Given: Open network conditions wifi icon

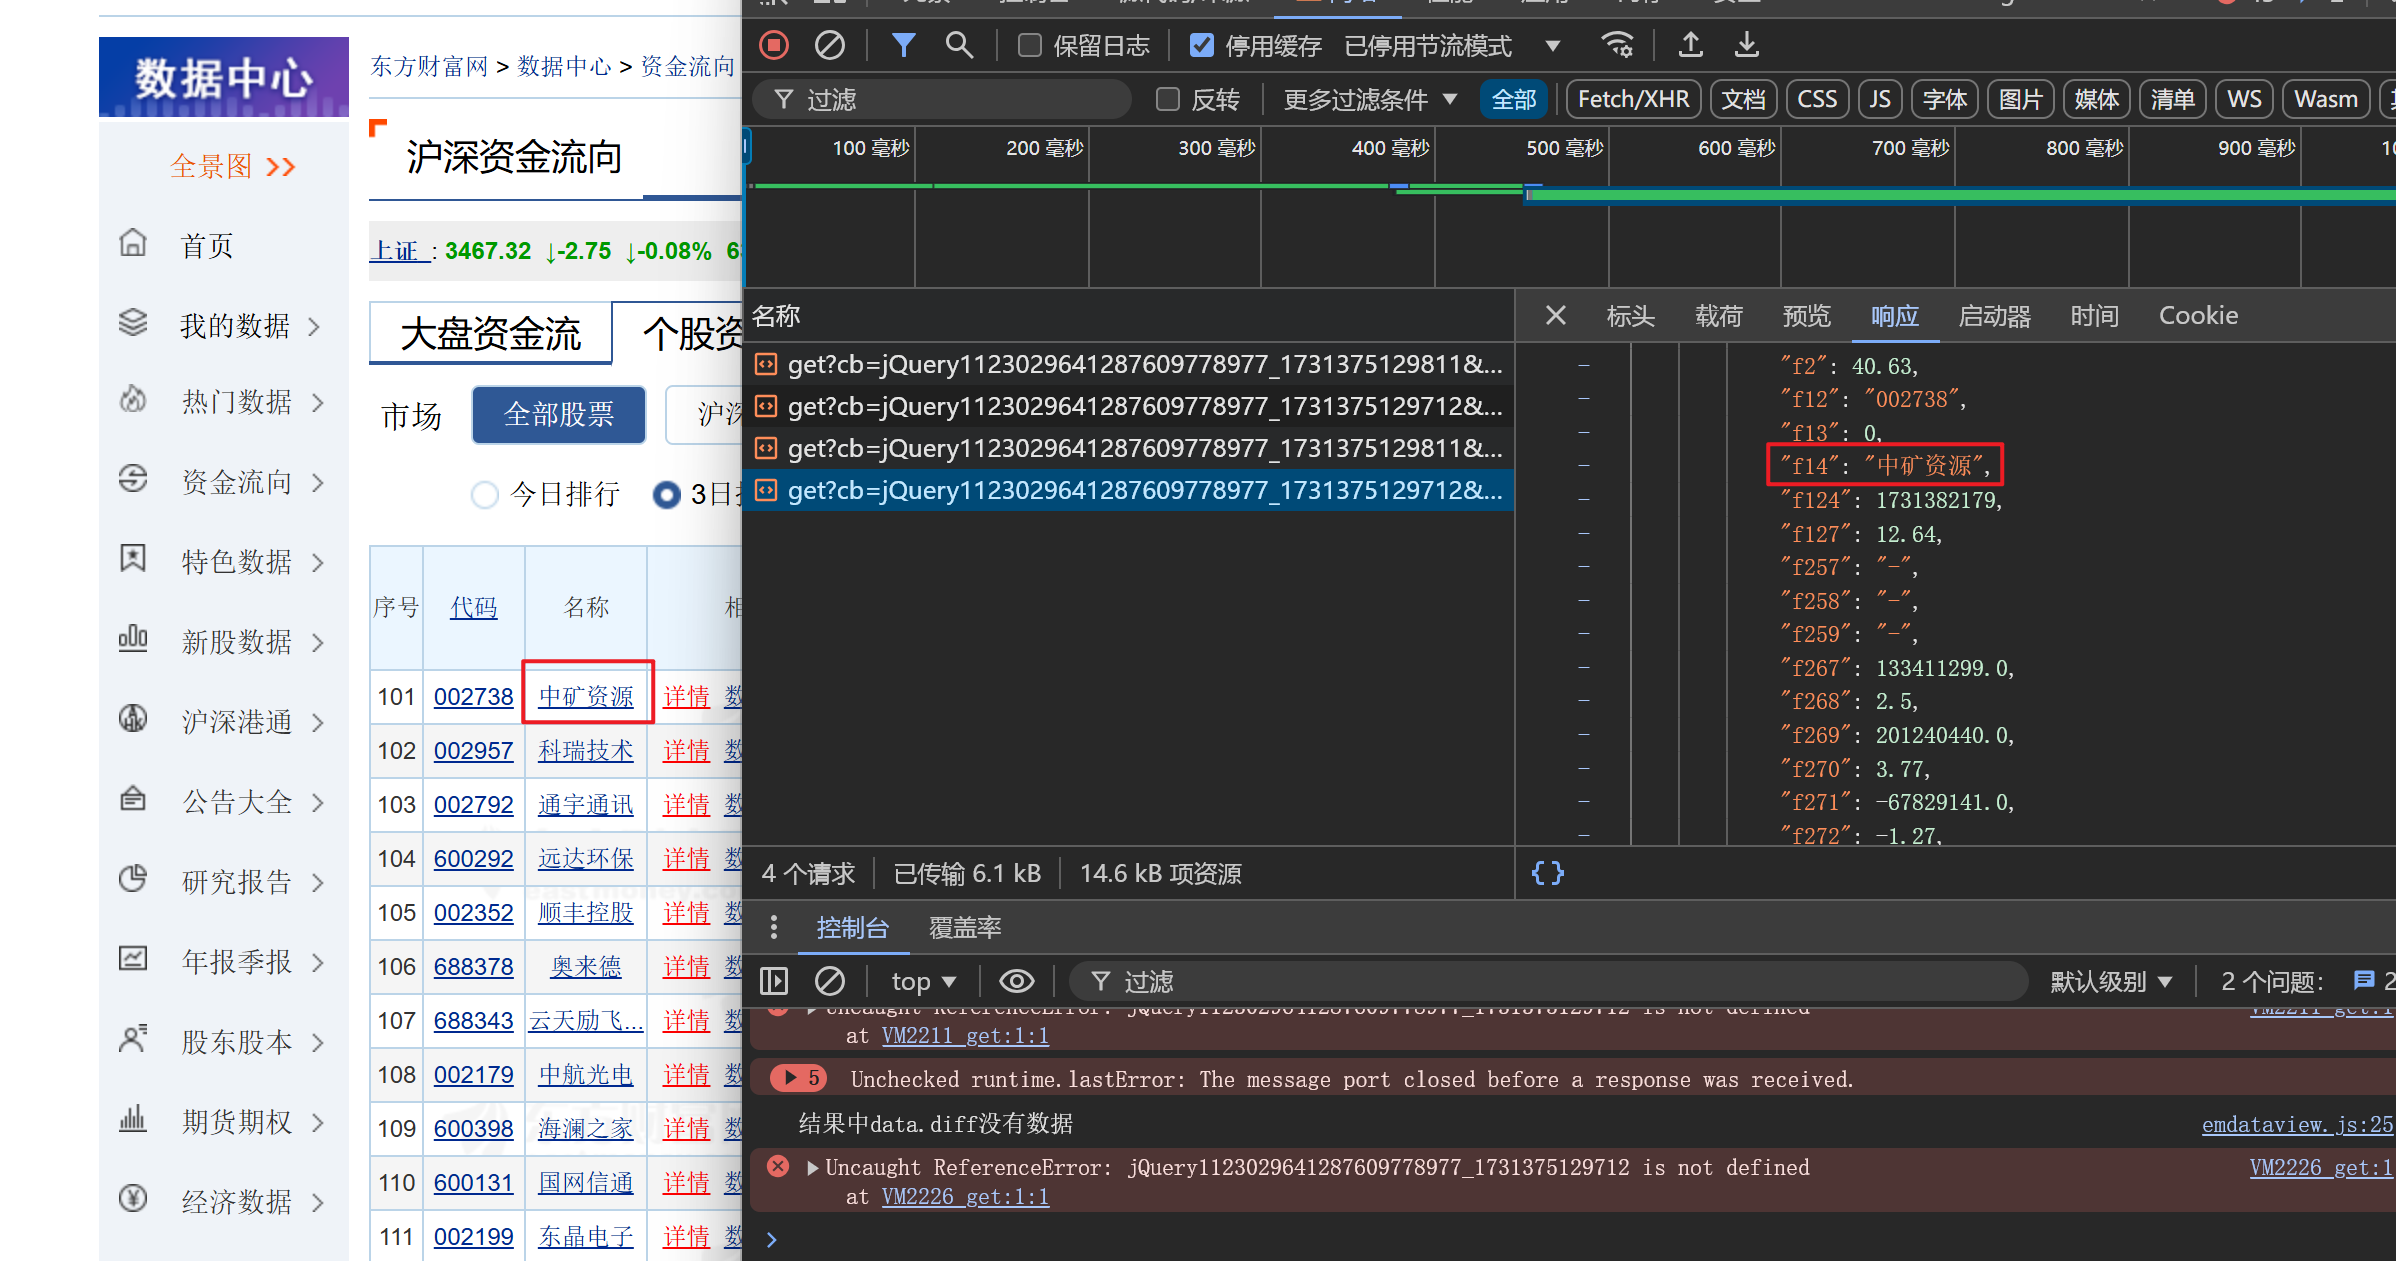Looking at the screenshot, I should click(x=1617, y=45).
